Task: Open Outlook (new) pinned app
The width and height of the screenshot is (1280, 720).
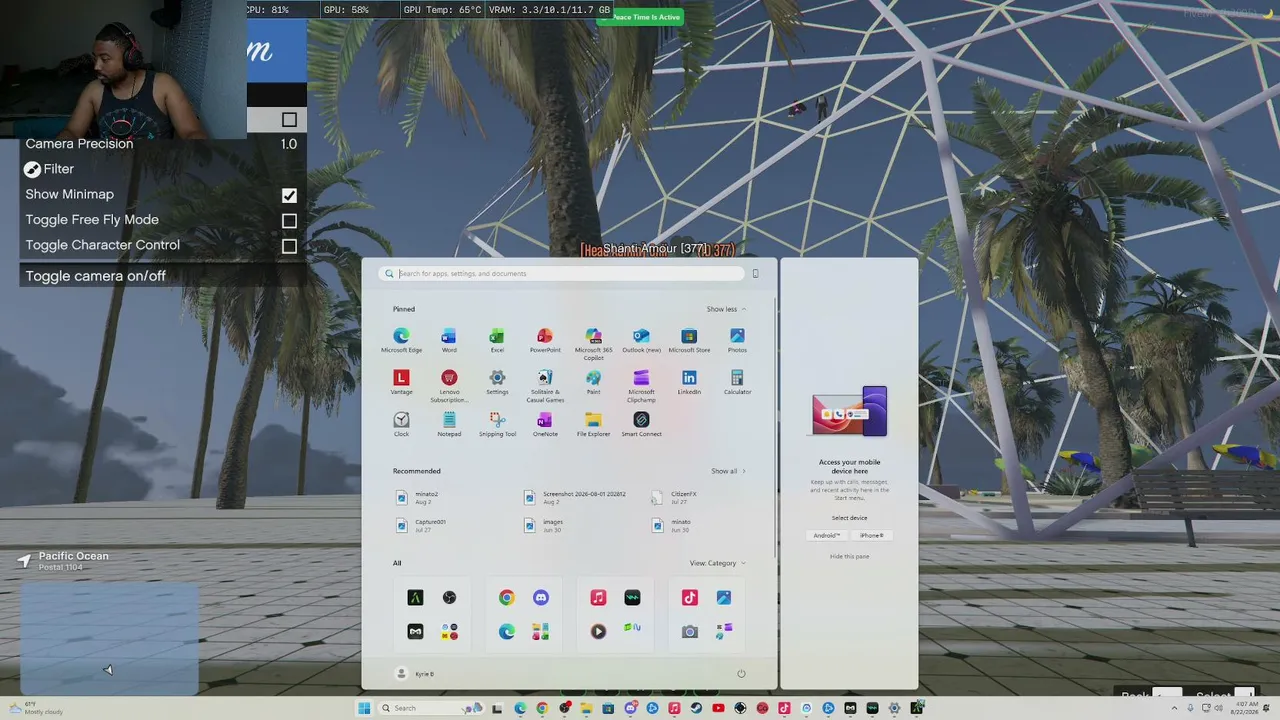Action: (641, 340)
